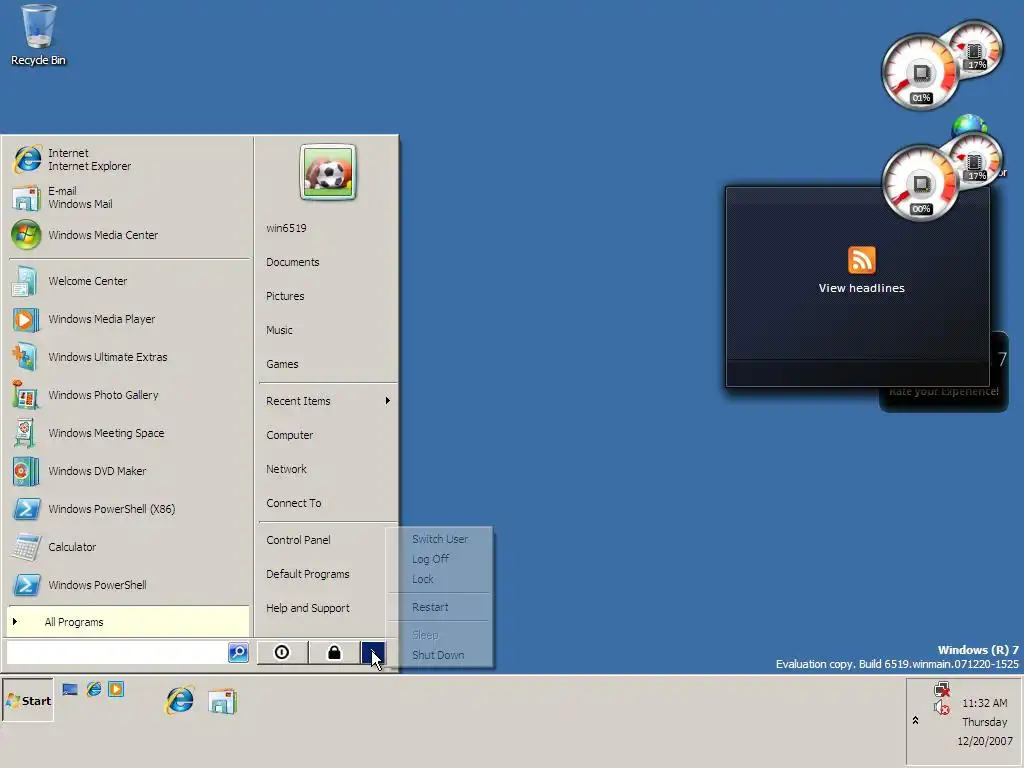Open Windows PowerShell (X86)
Image resolution: width=1024 pixels, height=768 pixels.
128,509
